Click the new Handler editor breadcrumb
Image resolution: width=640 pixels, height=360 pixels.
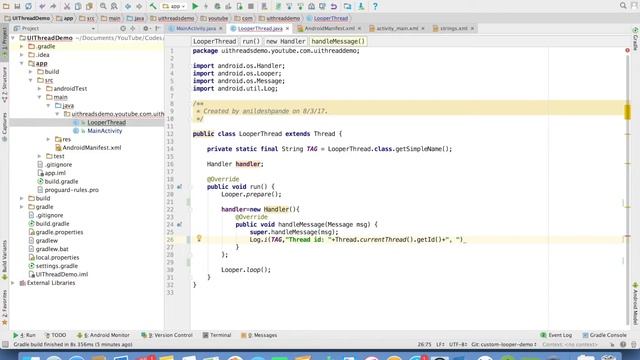tap(285, 41)
